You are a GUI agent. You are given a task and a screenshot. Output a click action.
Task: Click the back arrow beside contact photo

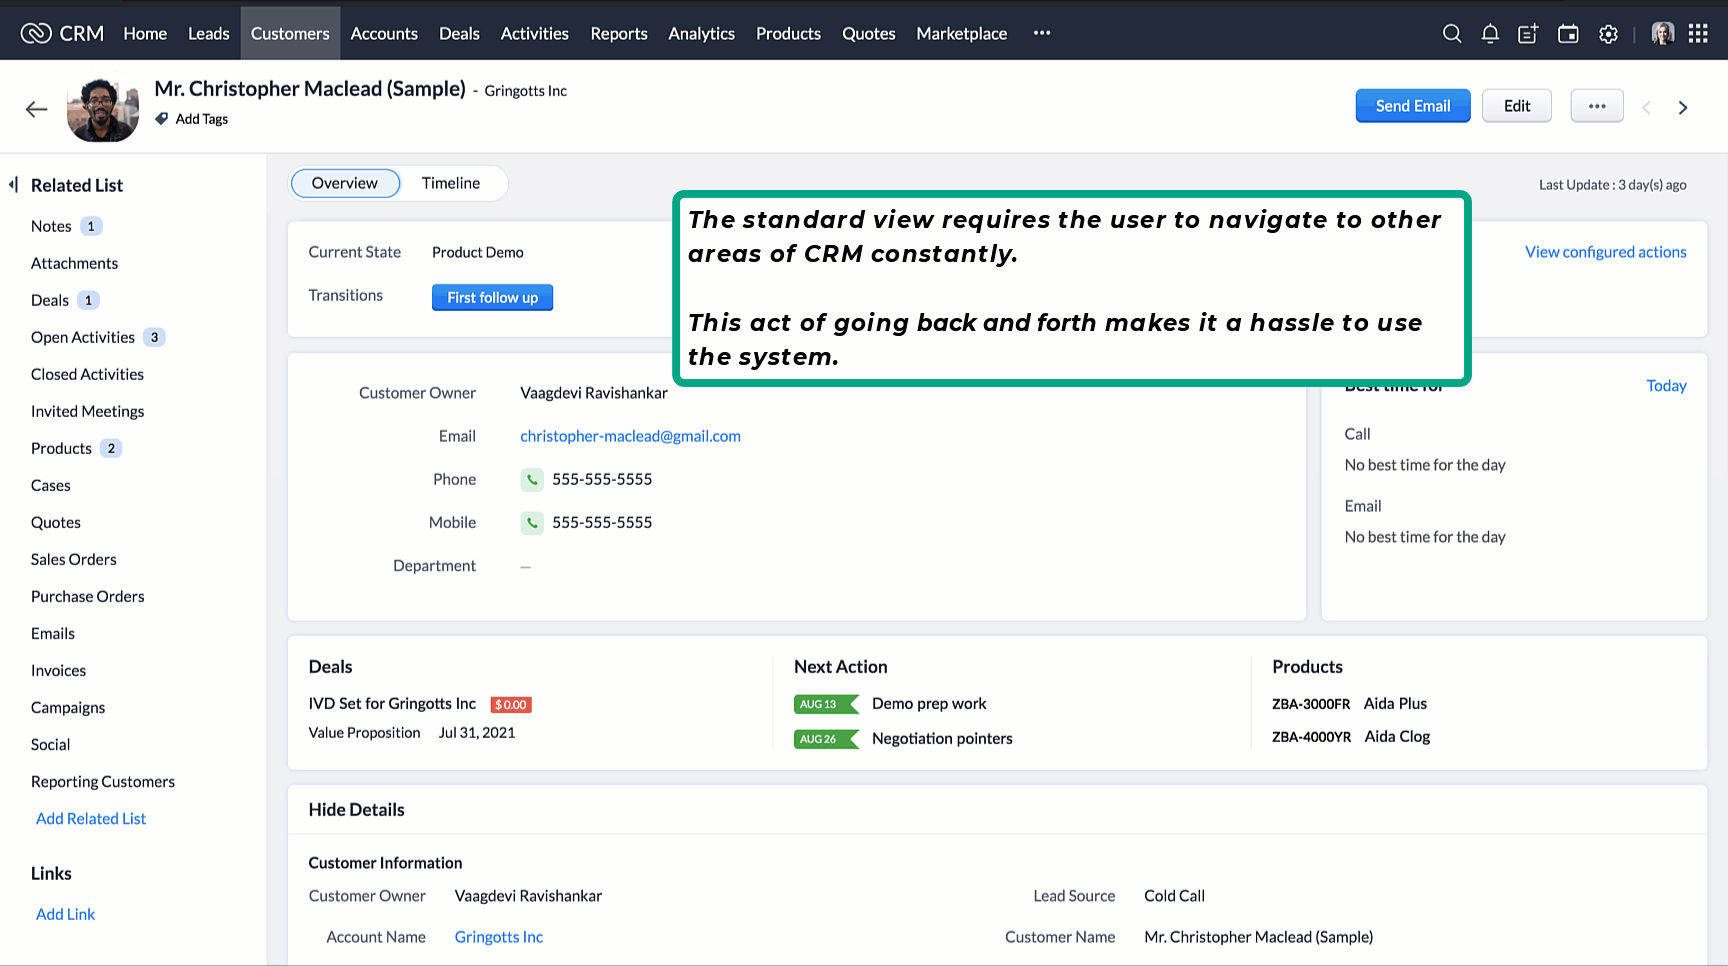[37, 109]
